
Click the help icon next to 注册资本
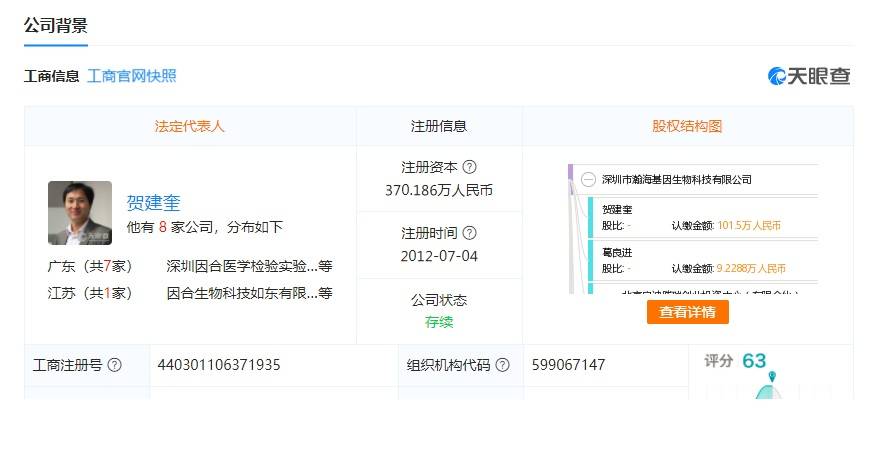(x=470, y=167)
